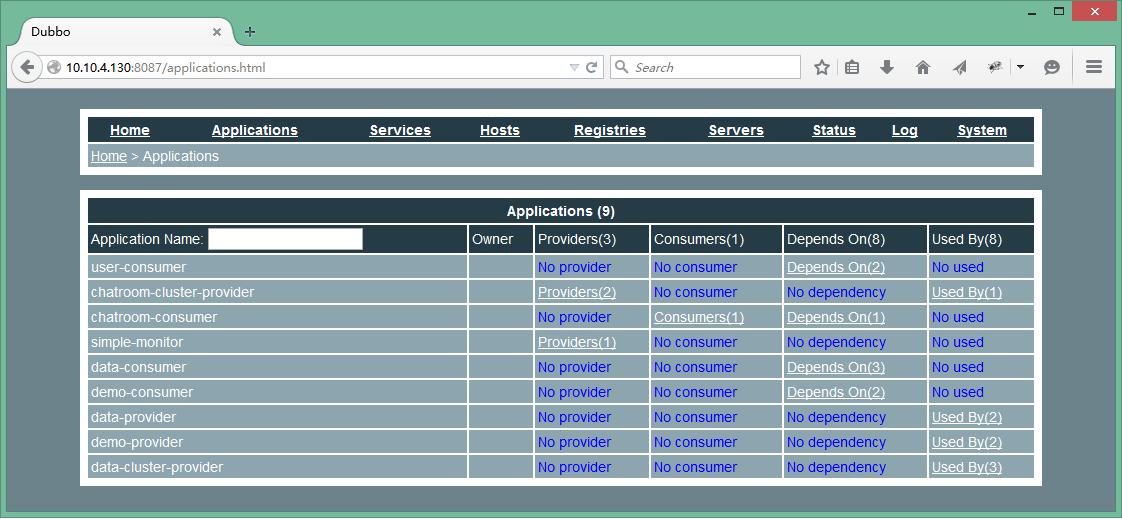
Task: Open a new browser tab with plus
Action: coord(250,32)
